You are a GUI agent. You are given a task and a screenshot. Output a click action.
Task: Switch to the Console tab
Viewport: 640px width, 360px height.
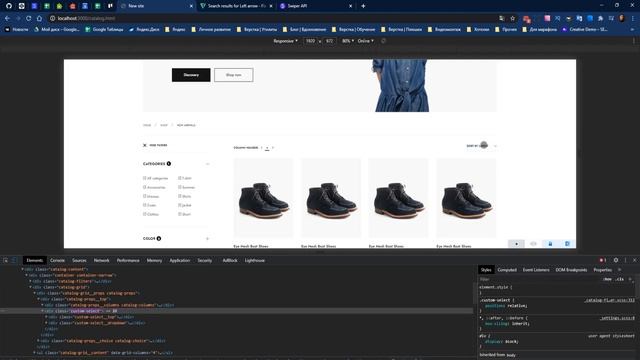pyautogui.click(x=57, y=260)
